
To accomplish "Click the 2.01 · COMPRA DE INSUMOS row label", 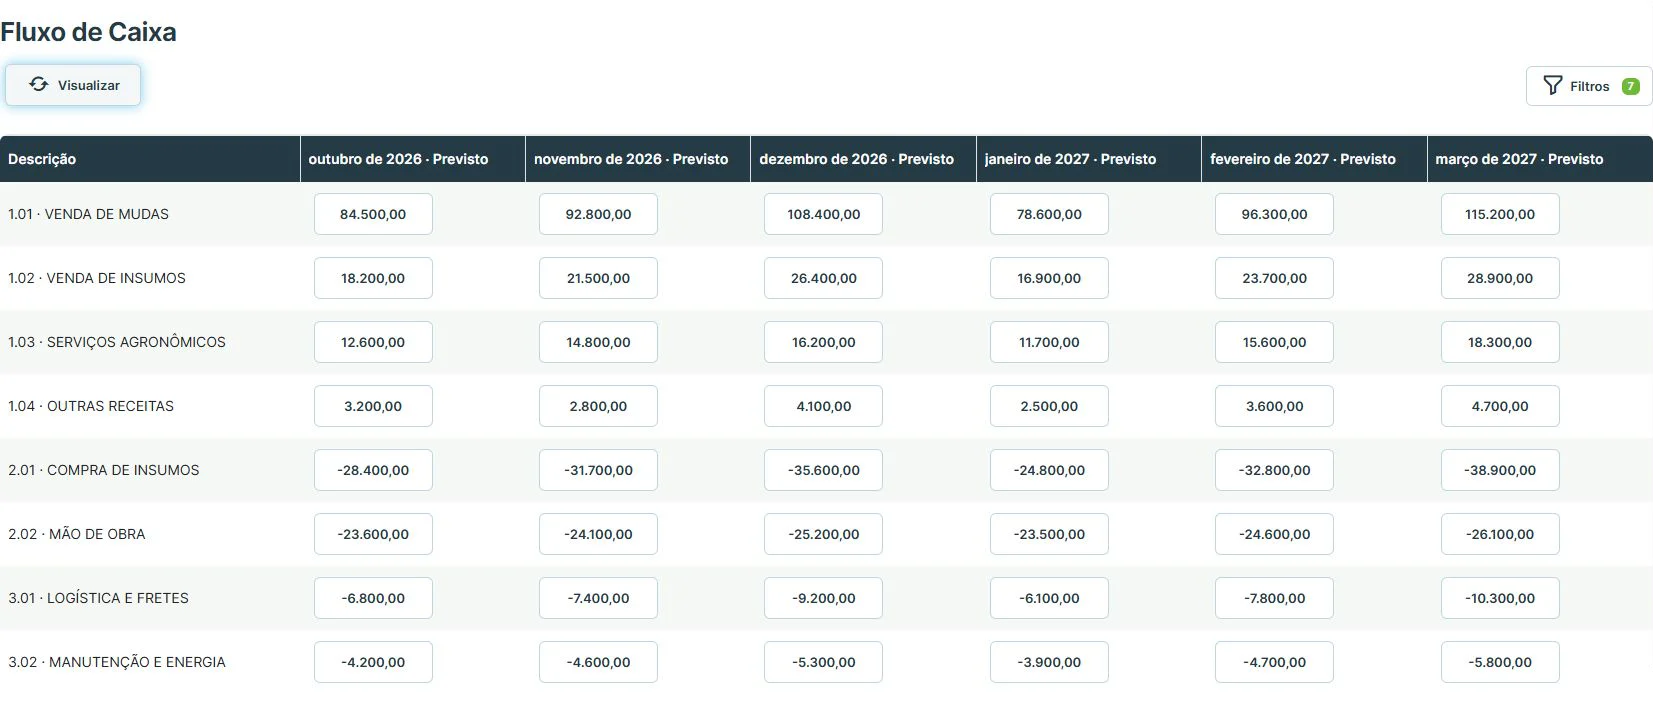I will (104, 470).
